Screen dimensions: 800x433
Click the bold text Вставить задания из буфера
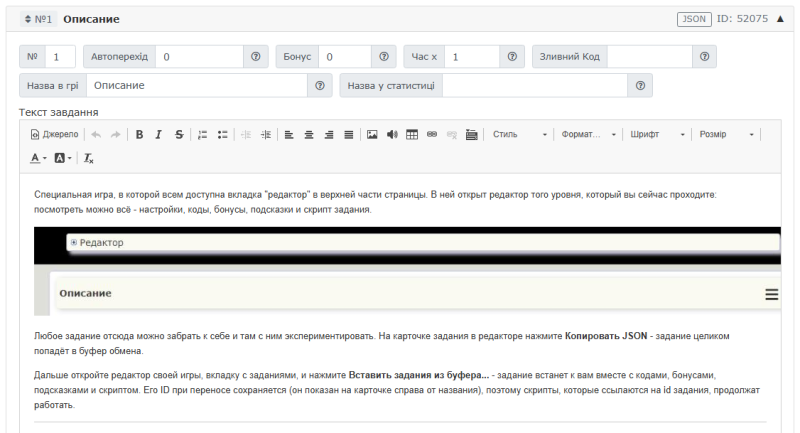coord(418,375)
